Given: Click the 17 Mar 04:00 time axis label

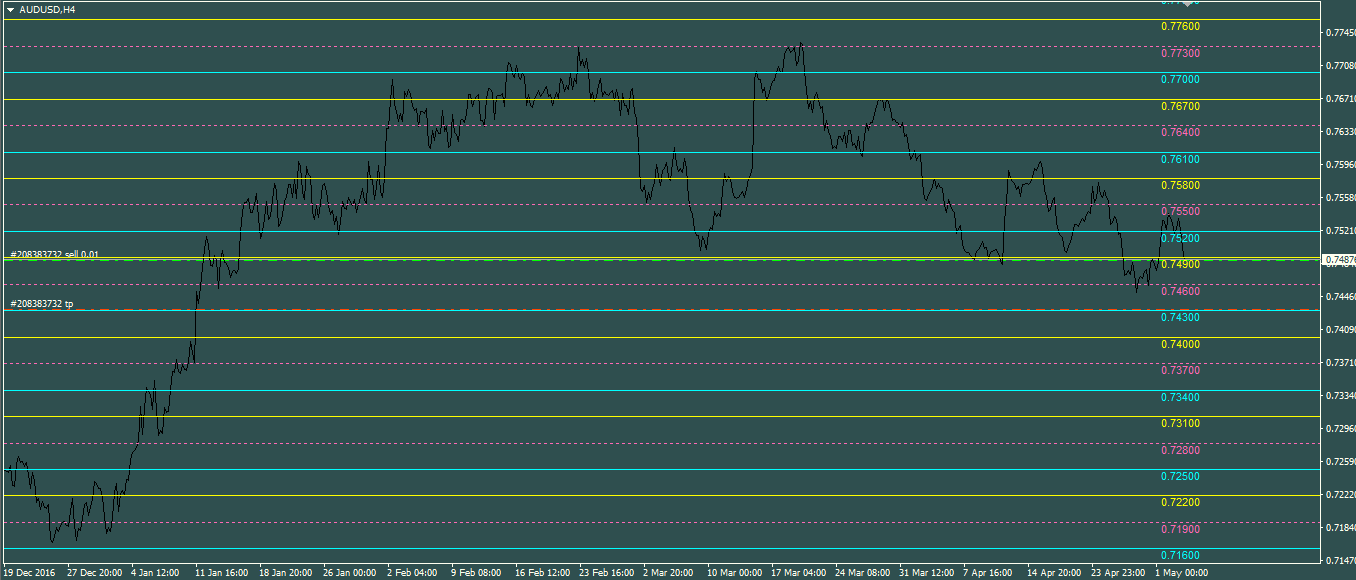Looking at the screenshot, I should 798,573.
